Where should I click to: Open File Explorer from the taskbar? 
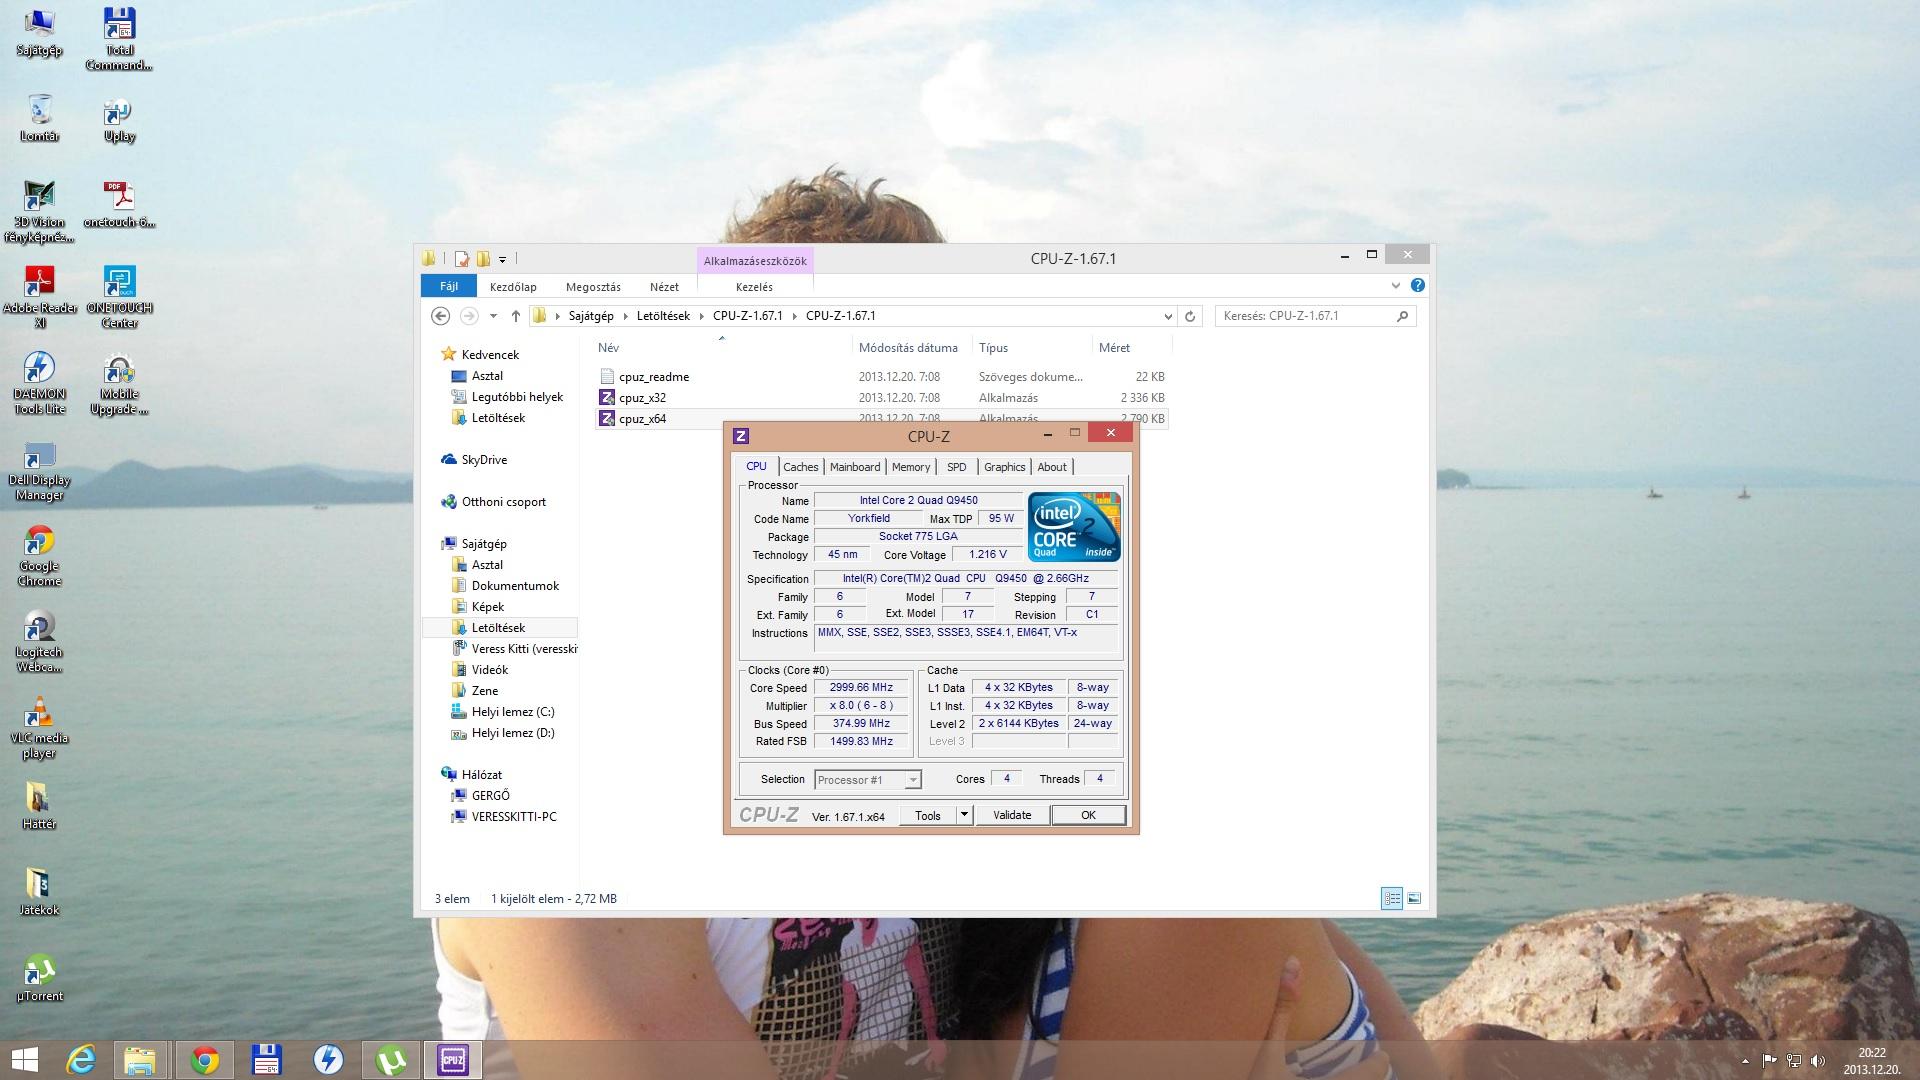pyautogui.click(x=140, y=1060)
